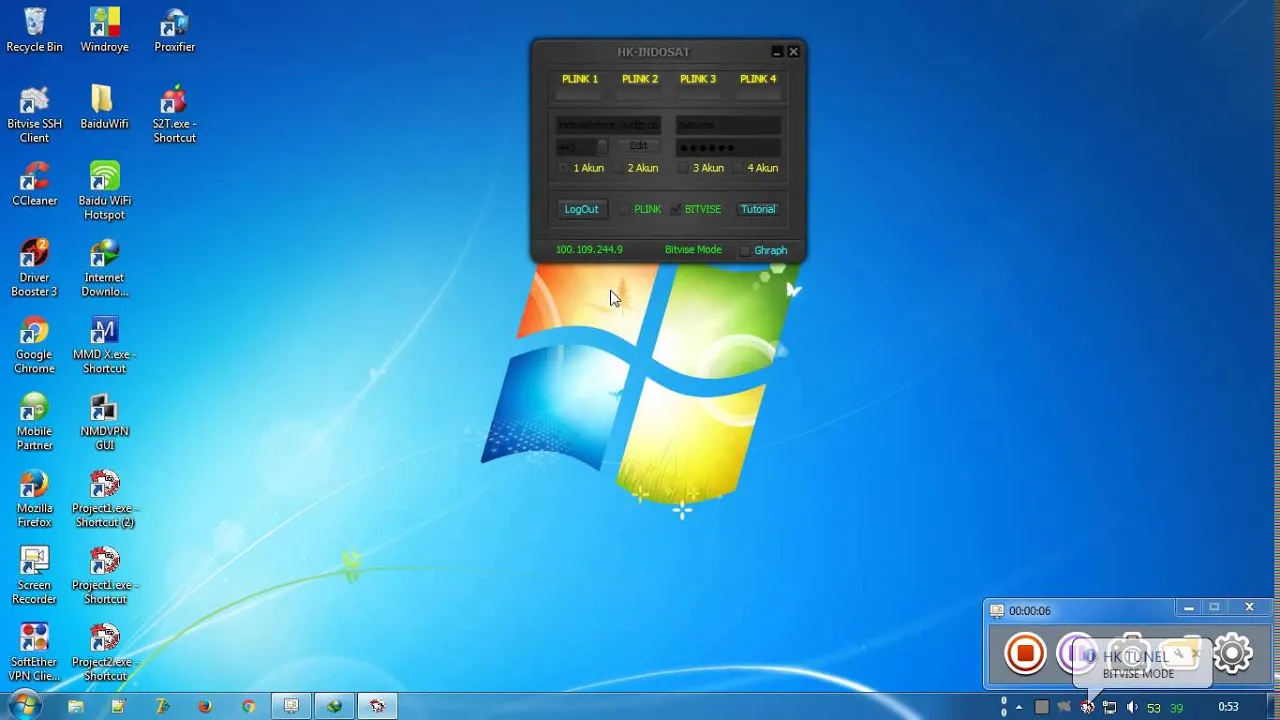The height and width of the screenshot is (720, 1280).
Task: Select Bitvise SSH Client desktop icon
Action: [x=34, y=114]
